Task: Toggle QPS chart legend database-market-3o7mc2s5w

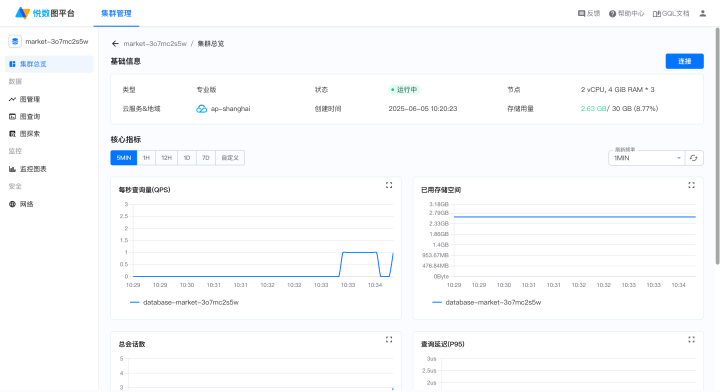Action: tap(185, 302)
